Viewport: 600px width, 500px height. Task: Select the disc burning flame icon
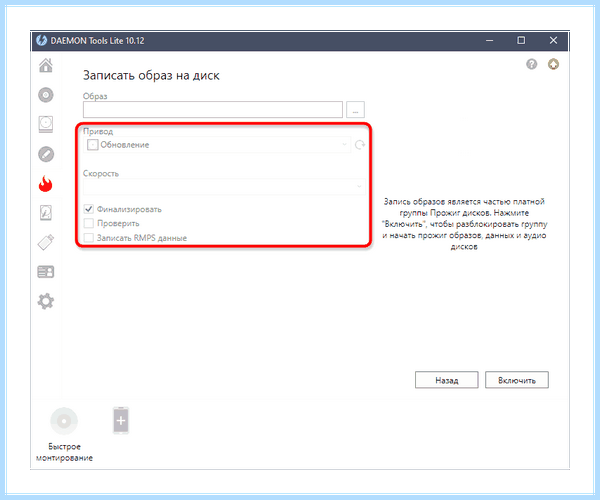coord(46,184)
